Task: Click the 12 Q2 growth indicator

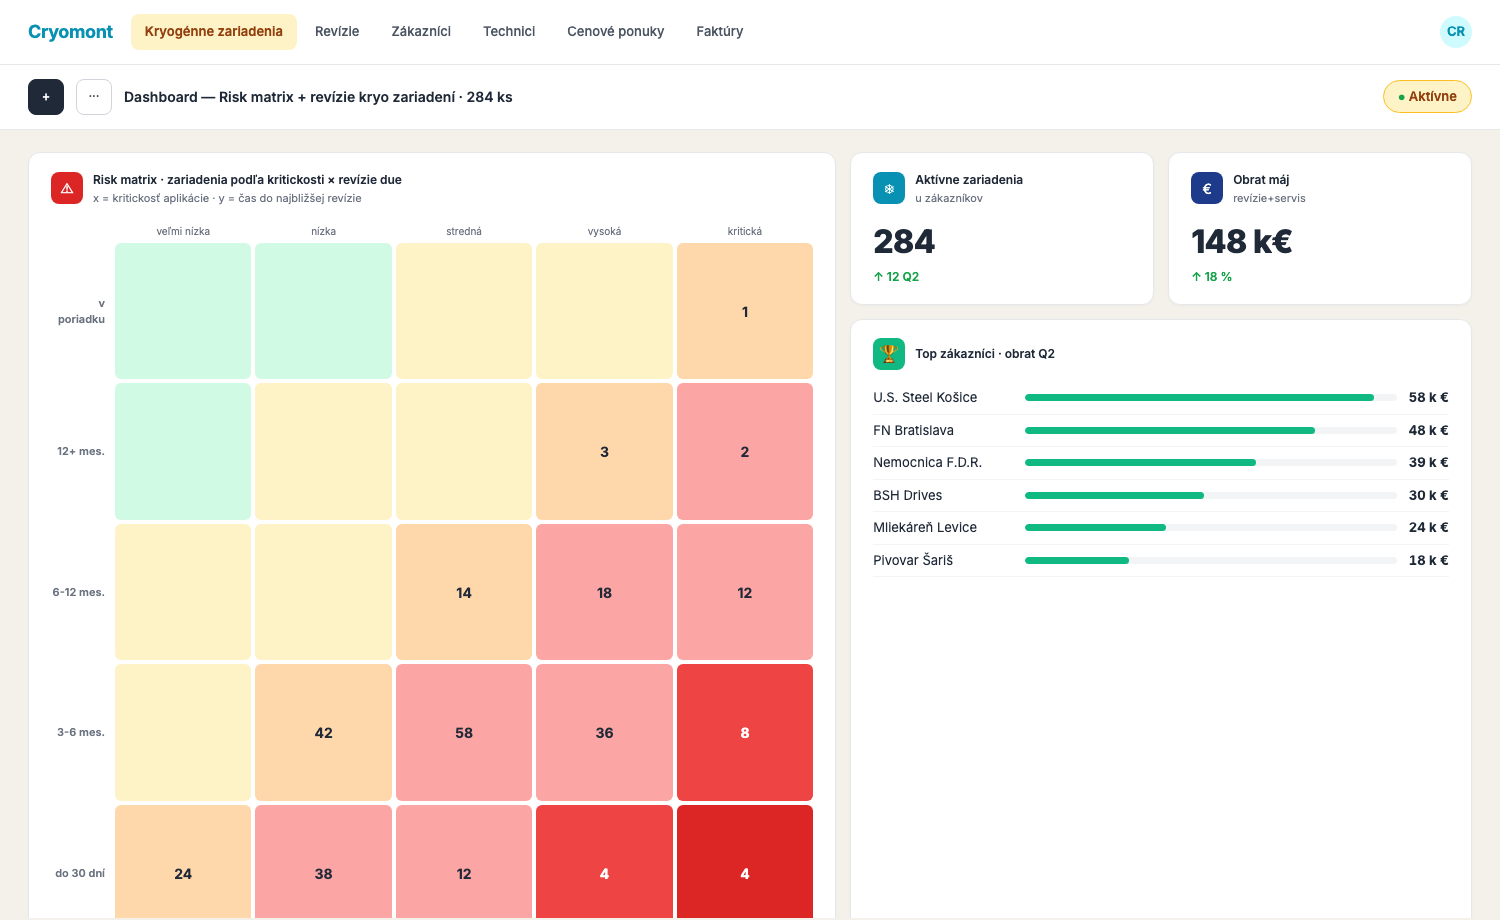Action: coord(896,277)
